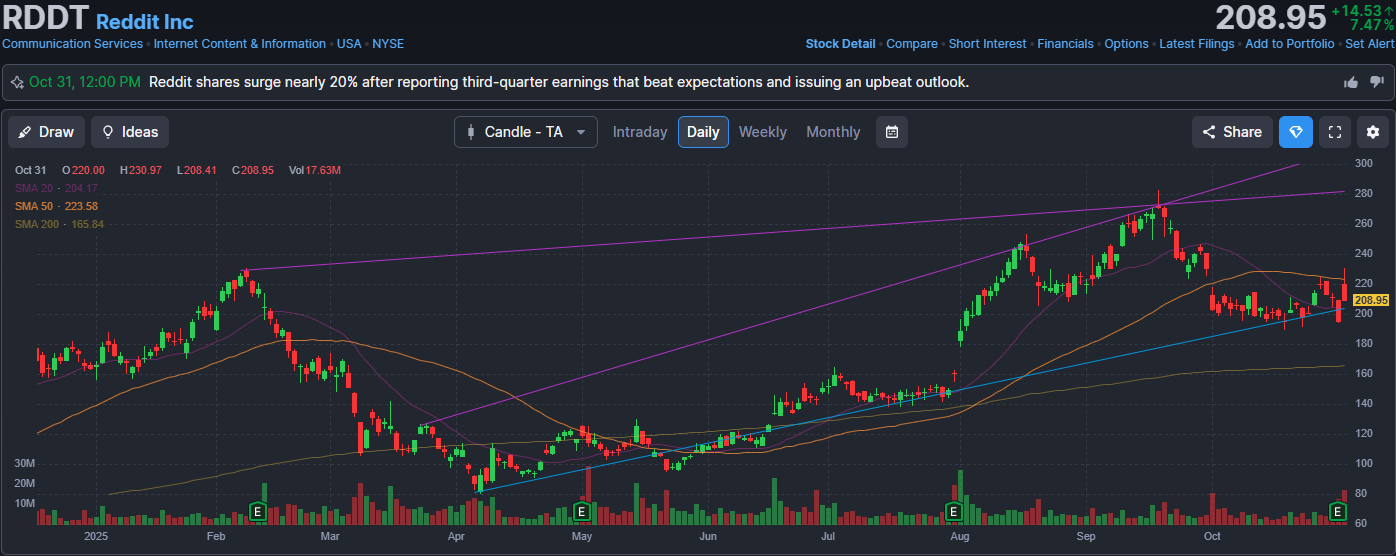Image resolution: width=1396 pixels, height=556 pixels.
Task: Open the NYSE exchange link
Action: [x=388, y=44]
